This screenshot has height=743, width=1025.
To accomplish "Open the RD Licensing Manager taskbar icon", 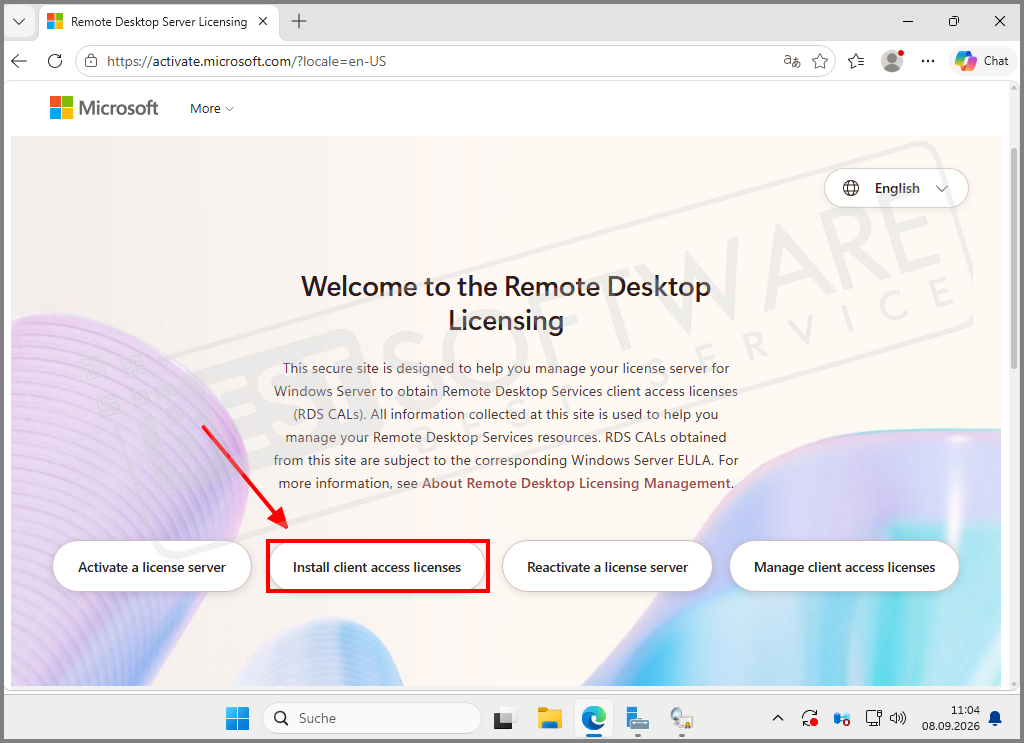I will (682, 718).
